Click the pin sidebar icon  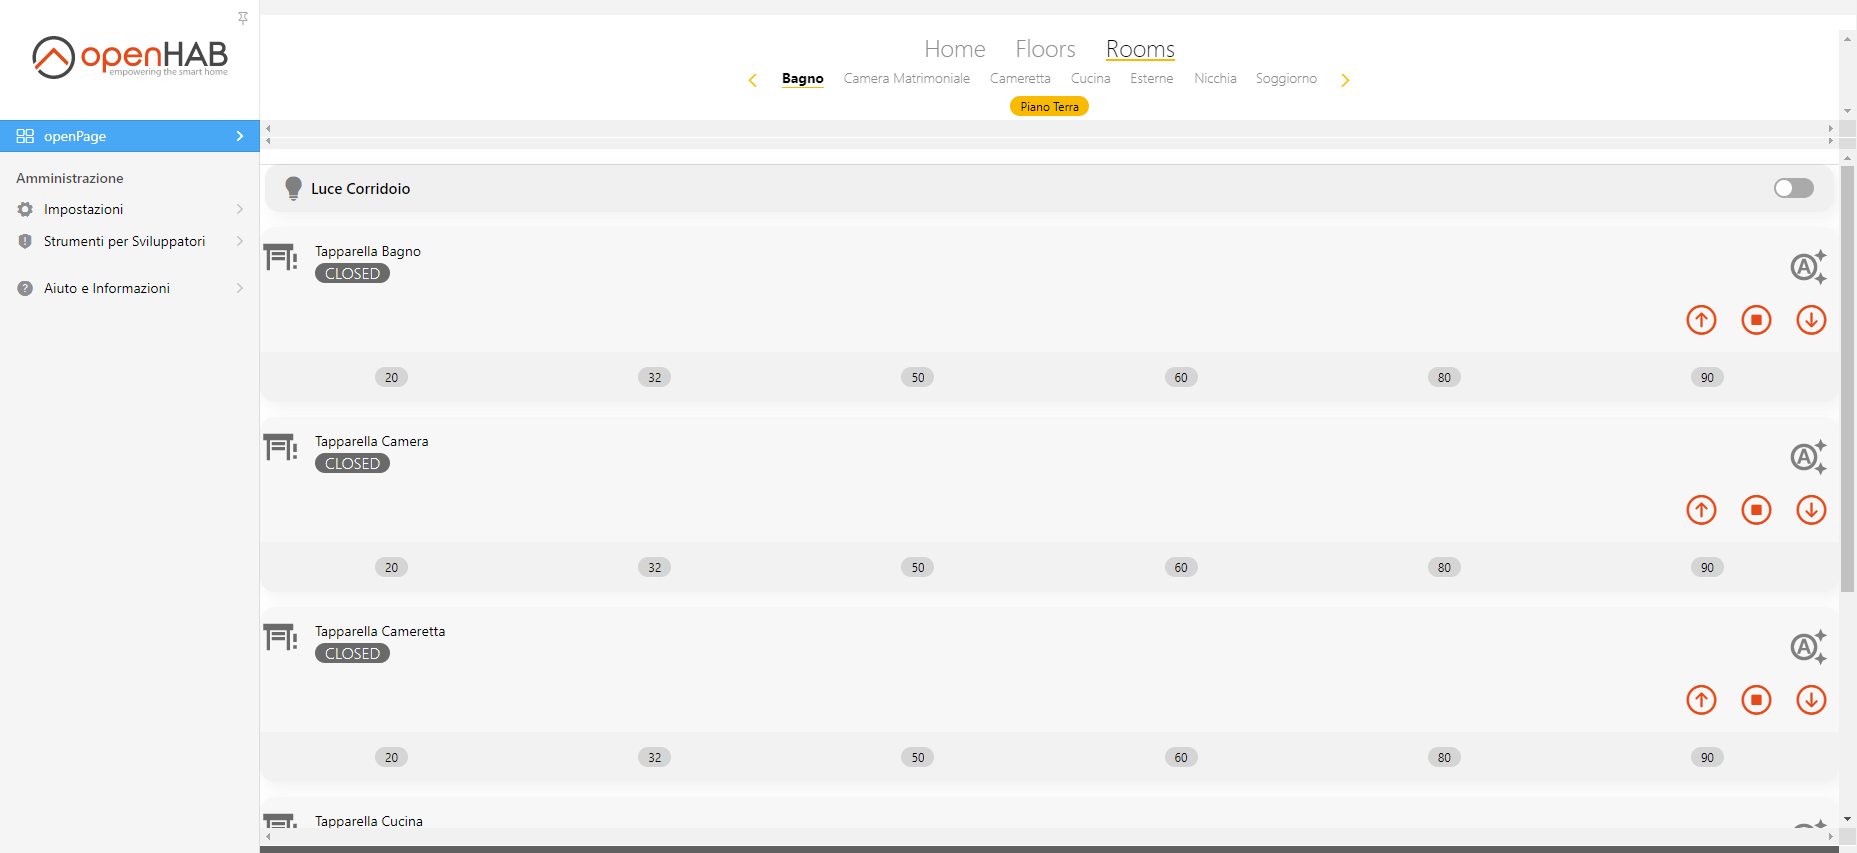point(243,18)
